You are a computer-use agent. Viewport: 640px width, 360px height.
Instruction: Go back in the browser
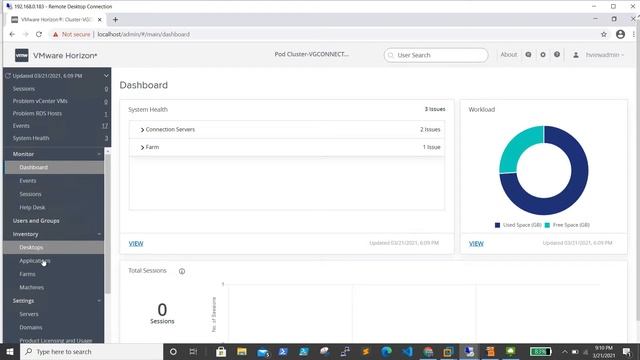coord(12,34)
